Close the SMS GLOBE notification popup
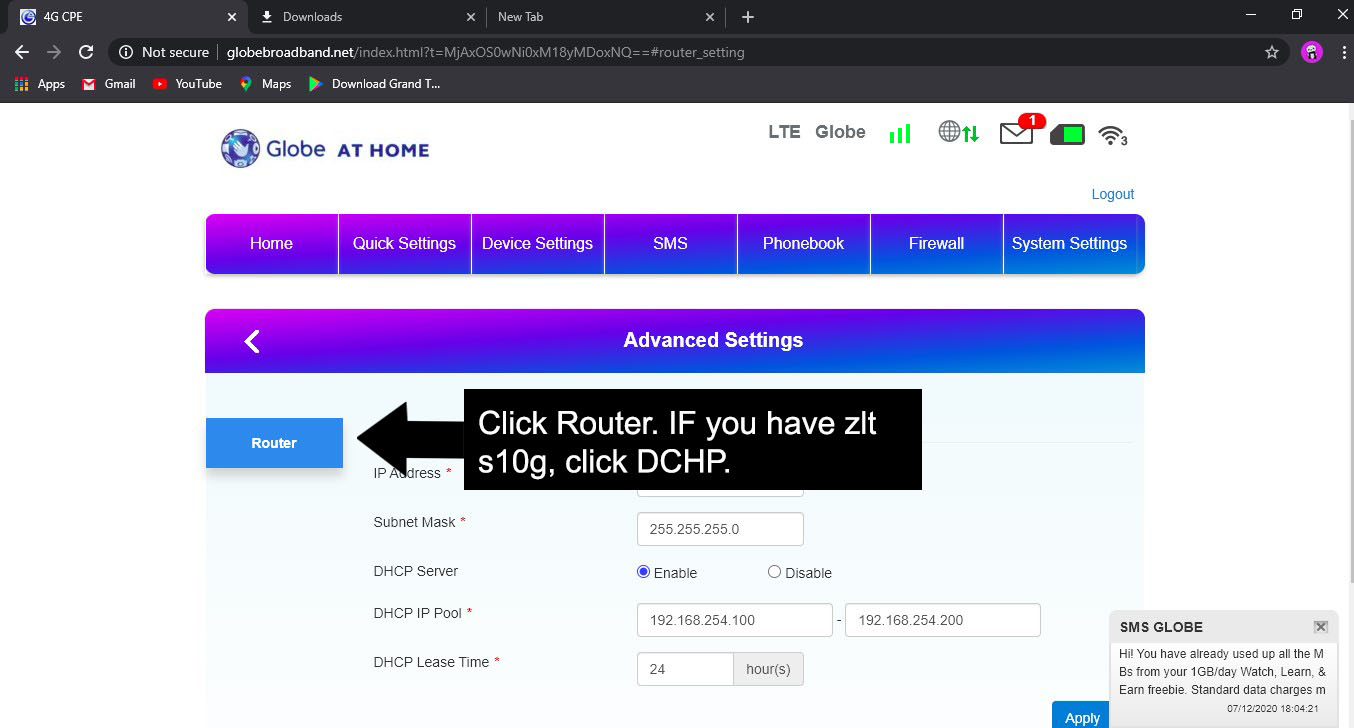The image size is (1354, 728). [x=1321, y=627]
